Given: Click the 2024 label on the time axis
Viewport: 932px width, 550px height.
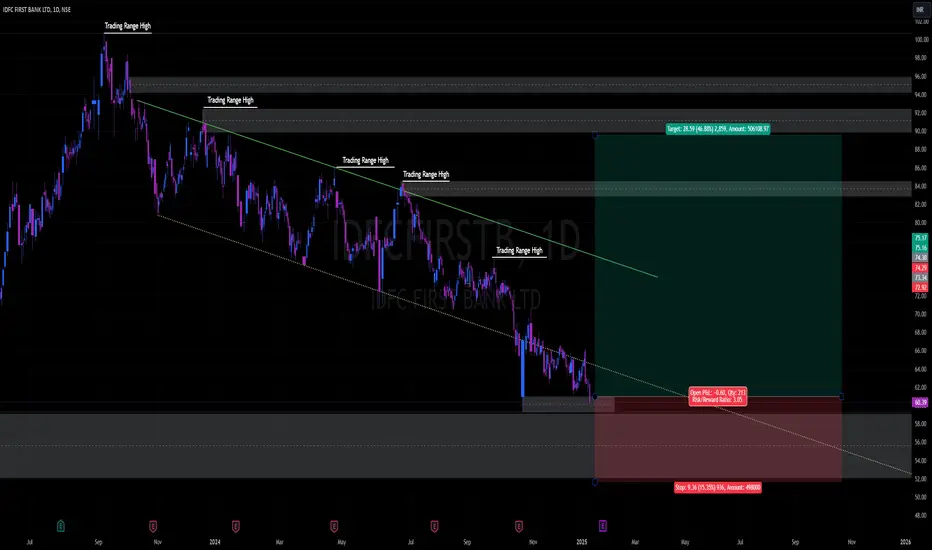Looking at the screenshot, I should click(215, 542).
